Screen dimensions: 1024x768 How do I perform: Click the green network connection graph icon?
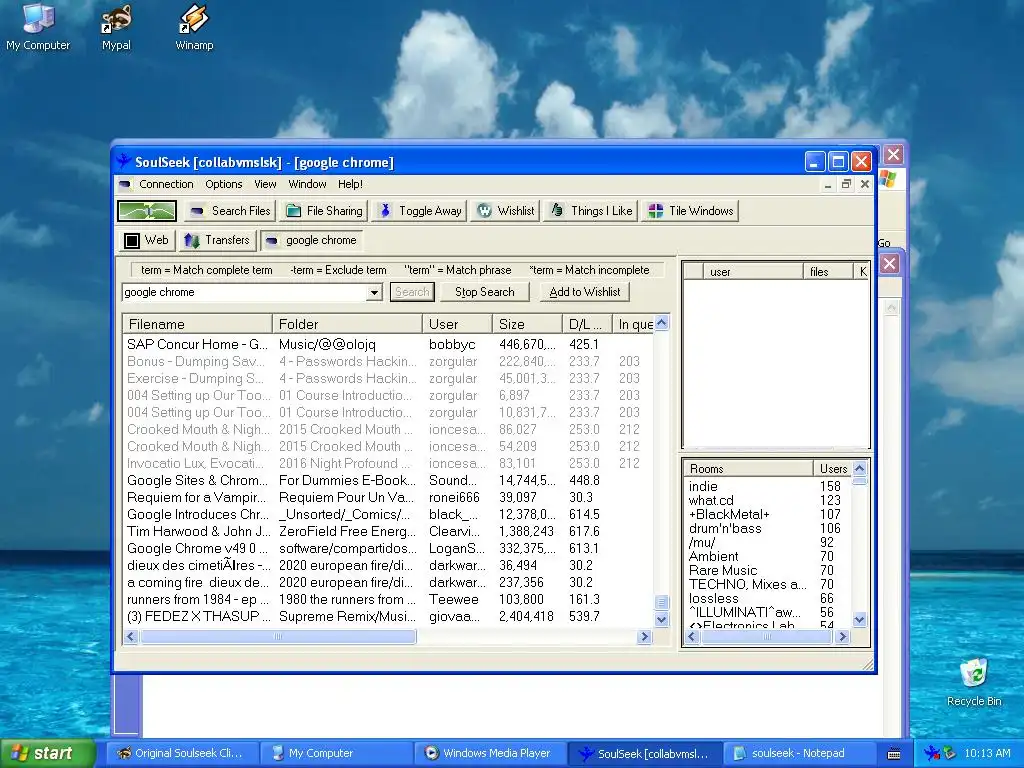(147, 211)
